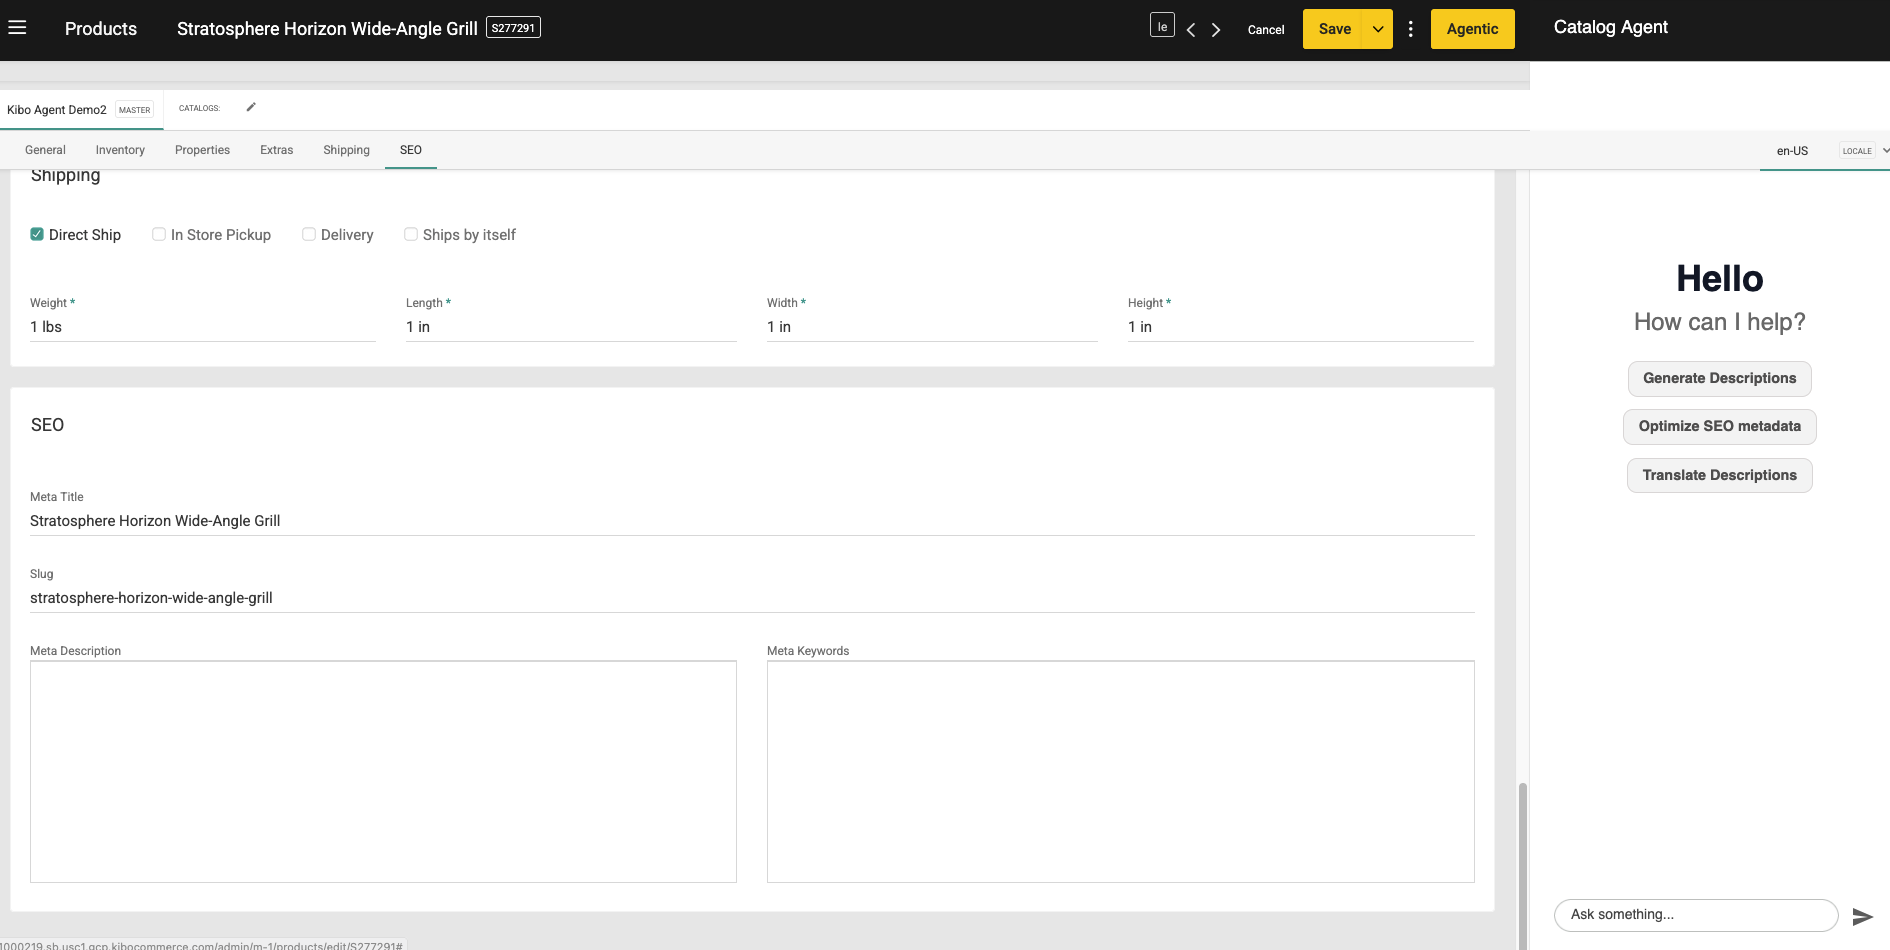The image size is (1890, 950).
Task: Enable In Store Pickup shipping option
Action: coord(159,233)
